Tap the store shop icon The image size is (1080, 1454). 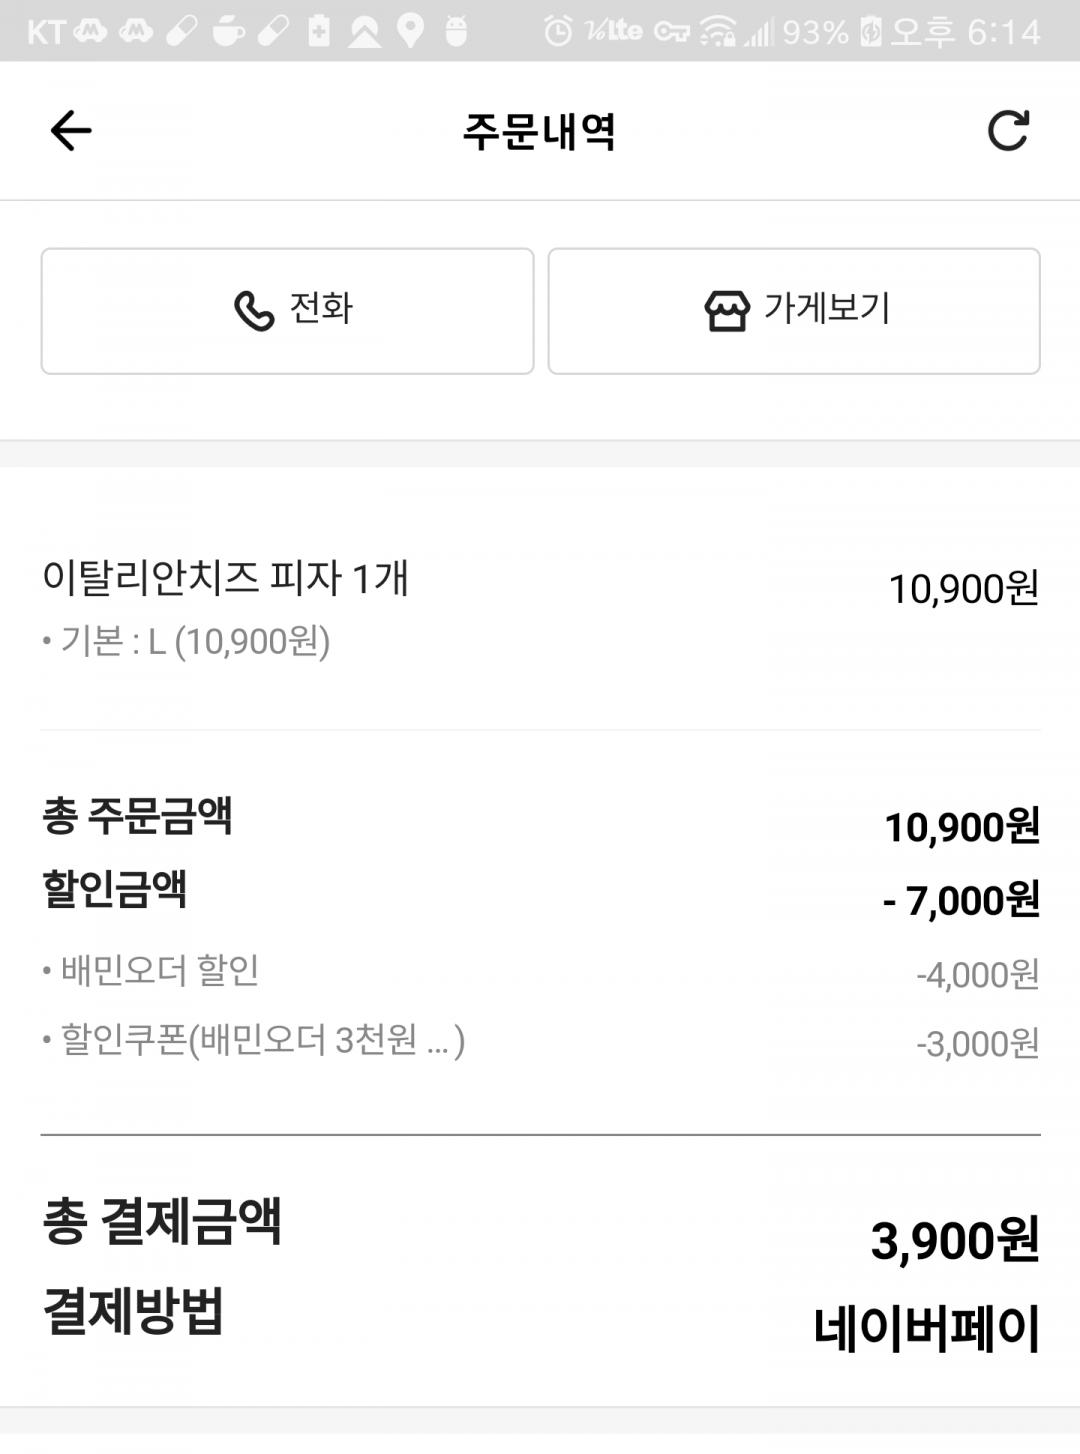(x=726, y=311)
